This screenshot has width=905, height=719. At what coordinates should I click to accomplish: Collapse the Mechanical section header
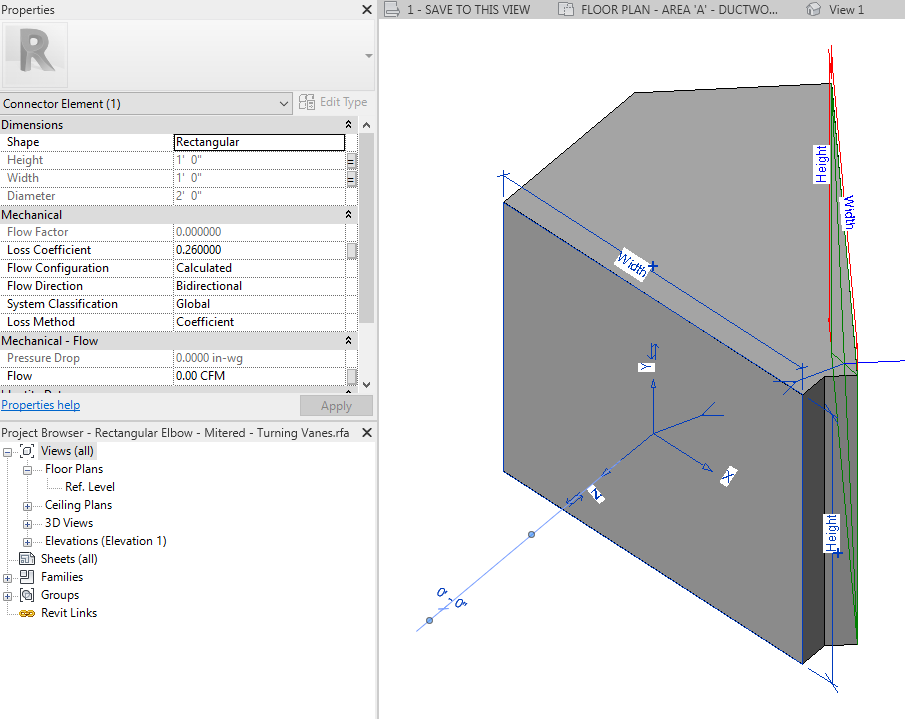coord(347,214)
